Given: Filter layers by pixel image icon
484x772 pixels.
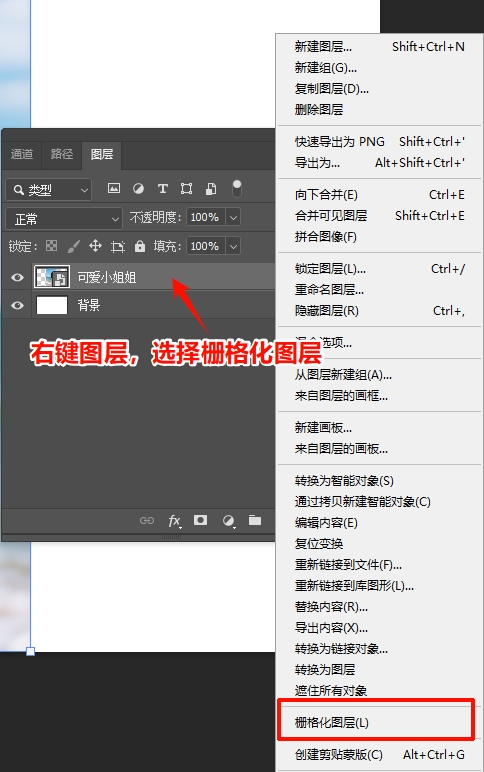Looking at the screenshot, I should (x=114, y=188).
